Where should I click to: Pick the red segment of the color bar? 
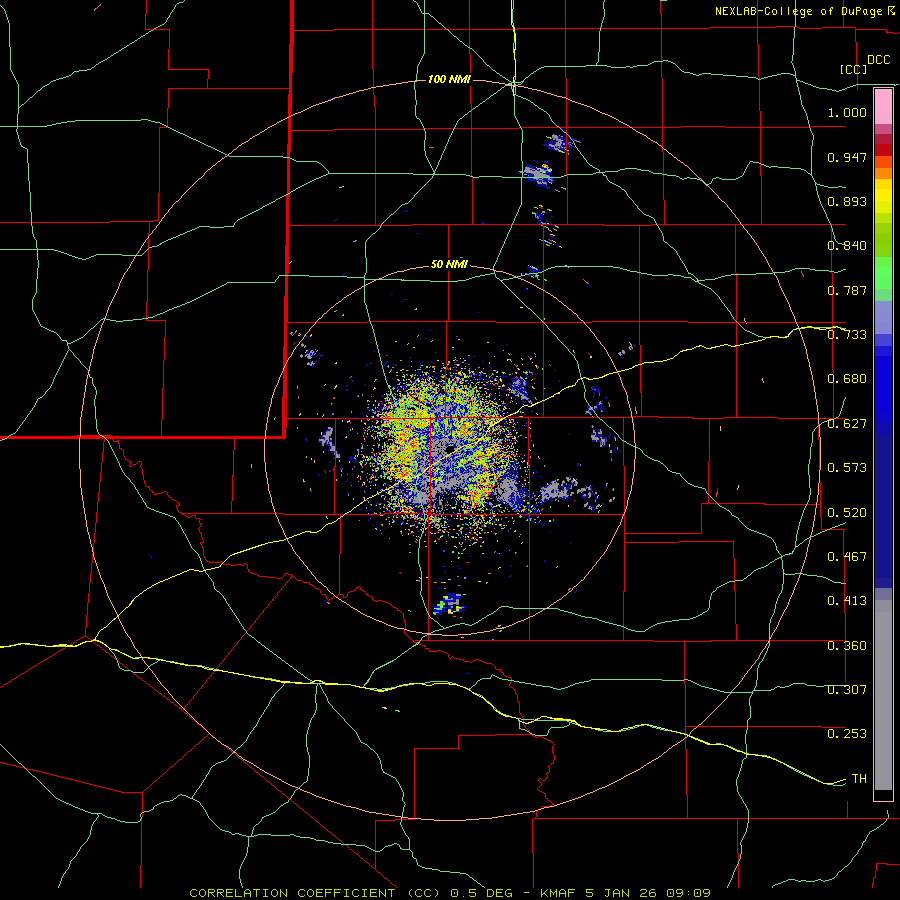(883, 150)
